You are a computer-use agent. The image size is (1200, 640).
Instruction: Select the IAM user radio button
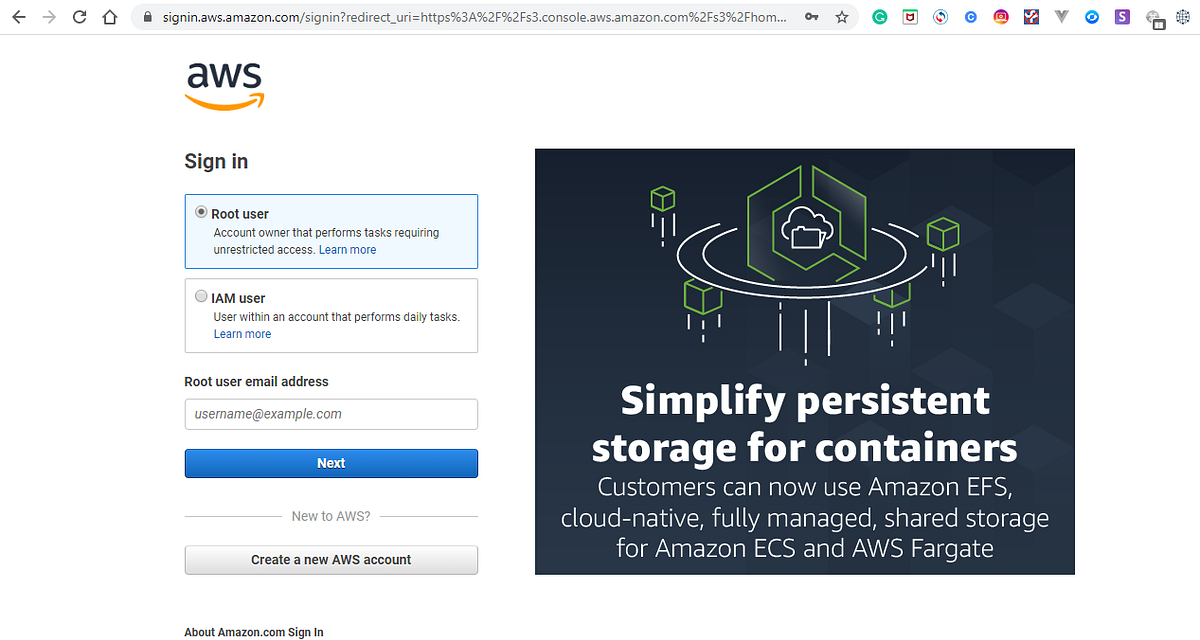tap(201, 296)
